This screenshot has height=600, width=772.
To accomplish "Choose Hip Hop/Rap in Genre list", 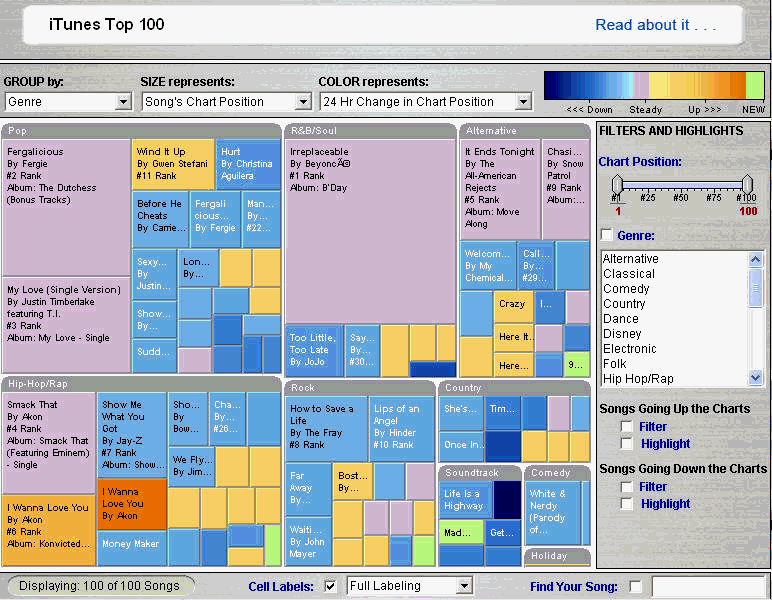I will point(638,379).
